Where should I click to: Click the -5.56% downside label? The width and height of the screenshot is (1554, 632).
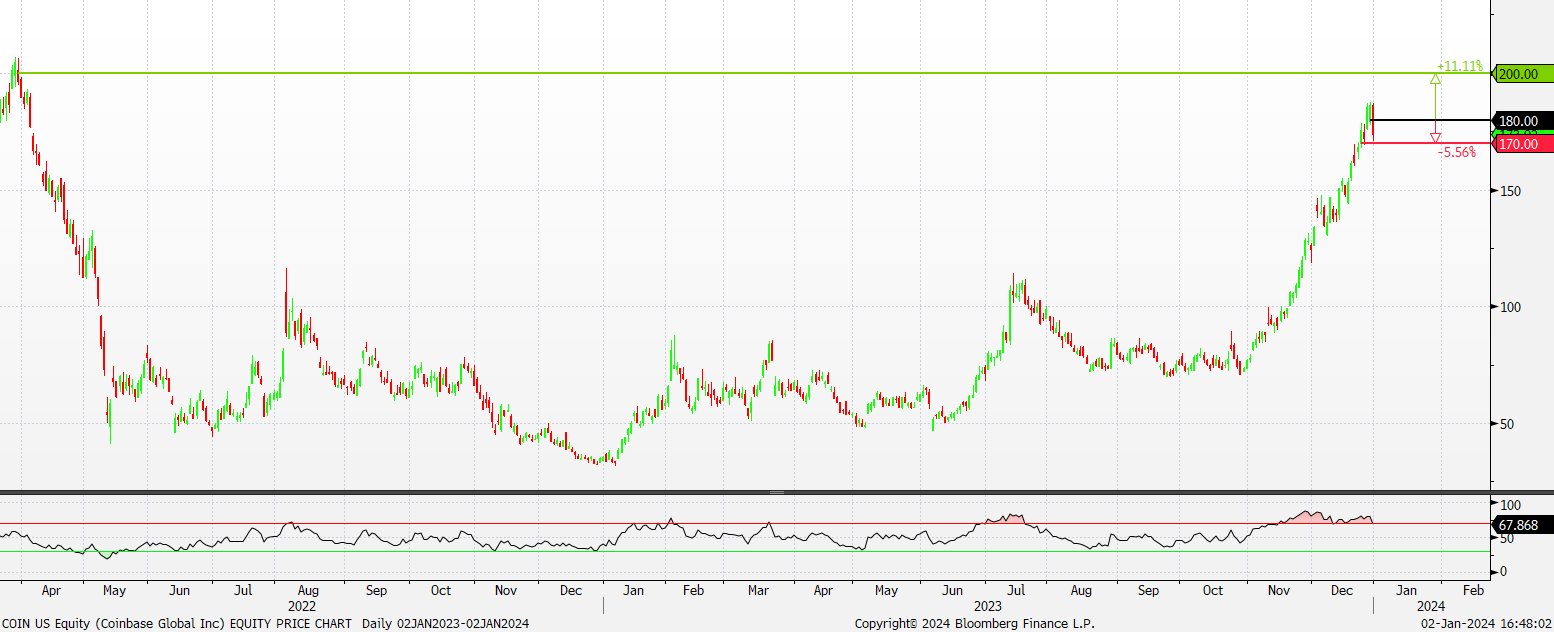[1456, 153]
